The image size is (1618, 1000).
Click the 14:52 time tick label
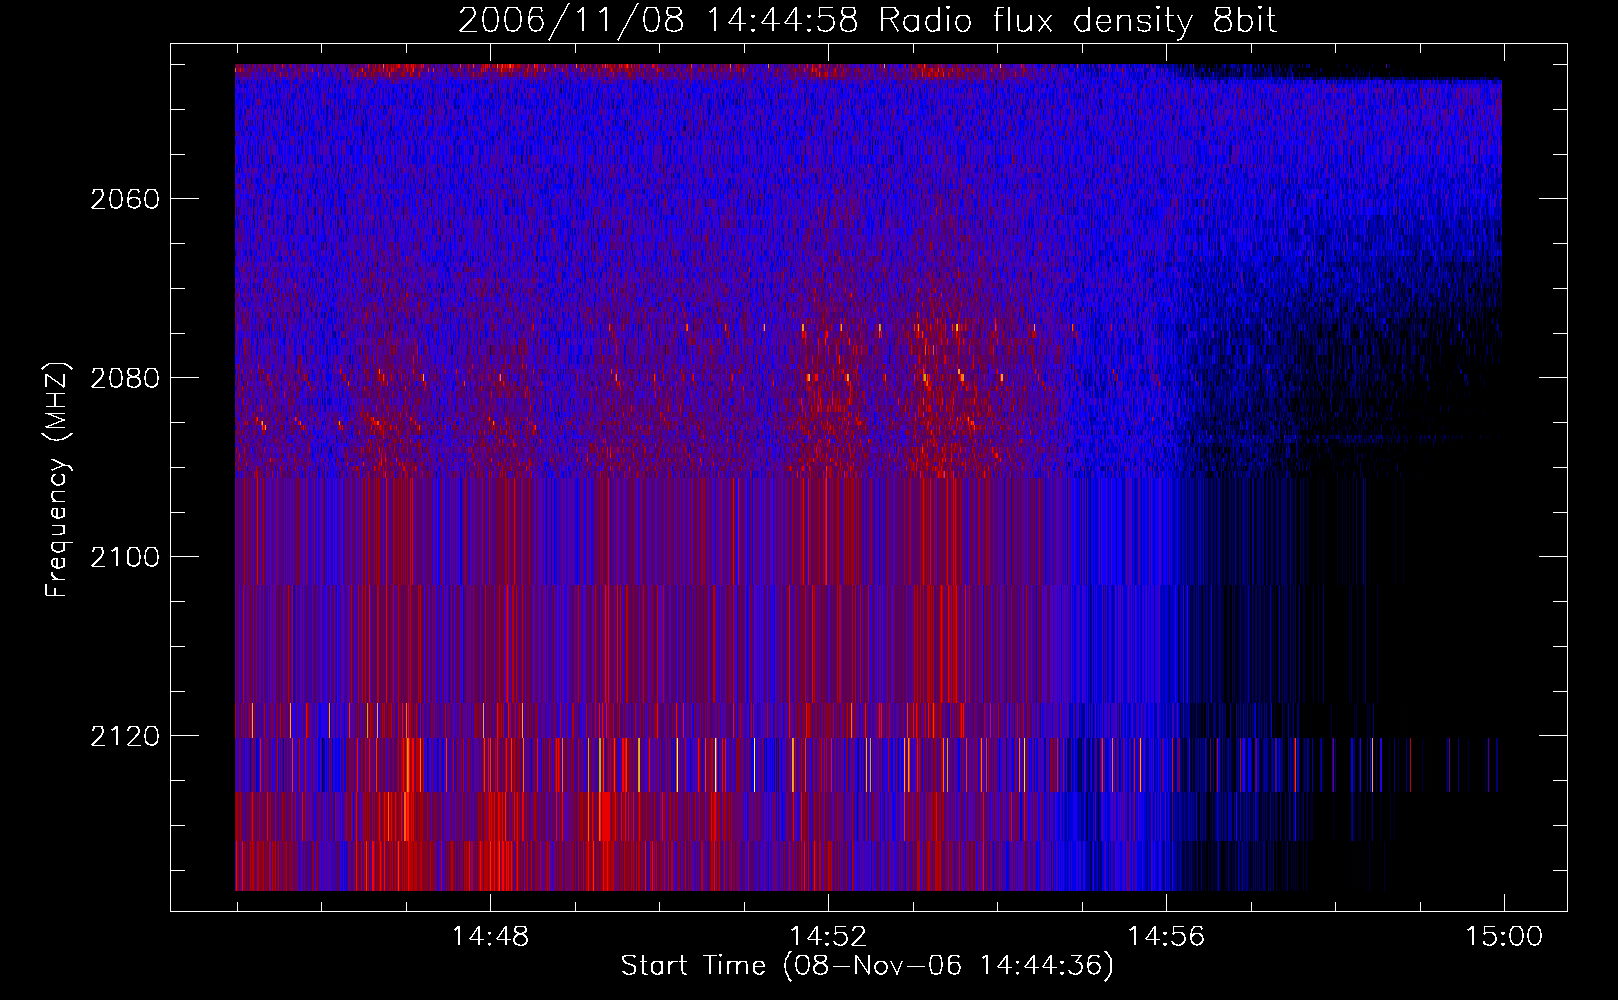tap(828, 937)
